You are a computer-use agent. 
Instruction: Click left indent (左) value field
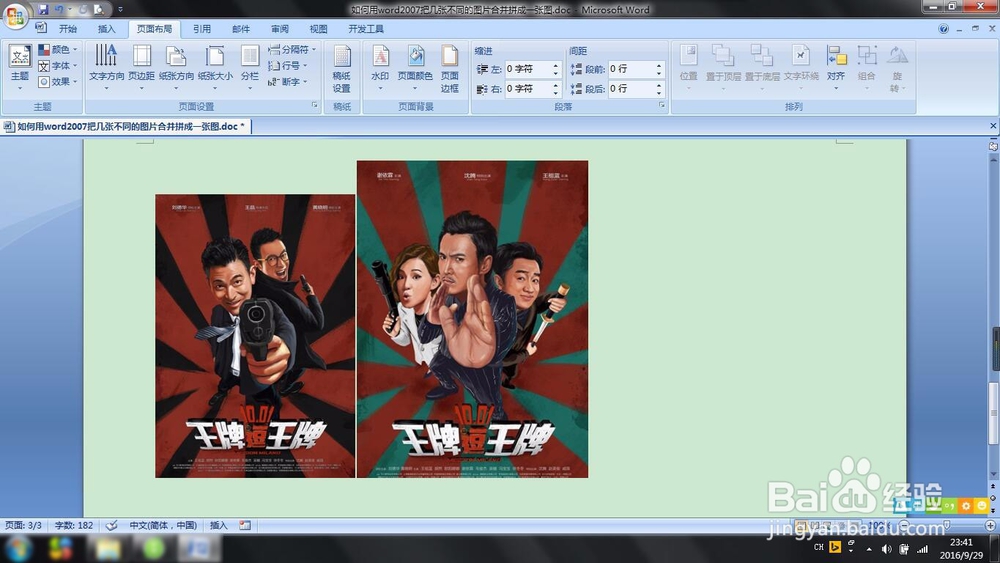click(528, 69)
